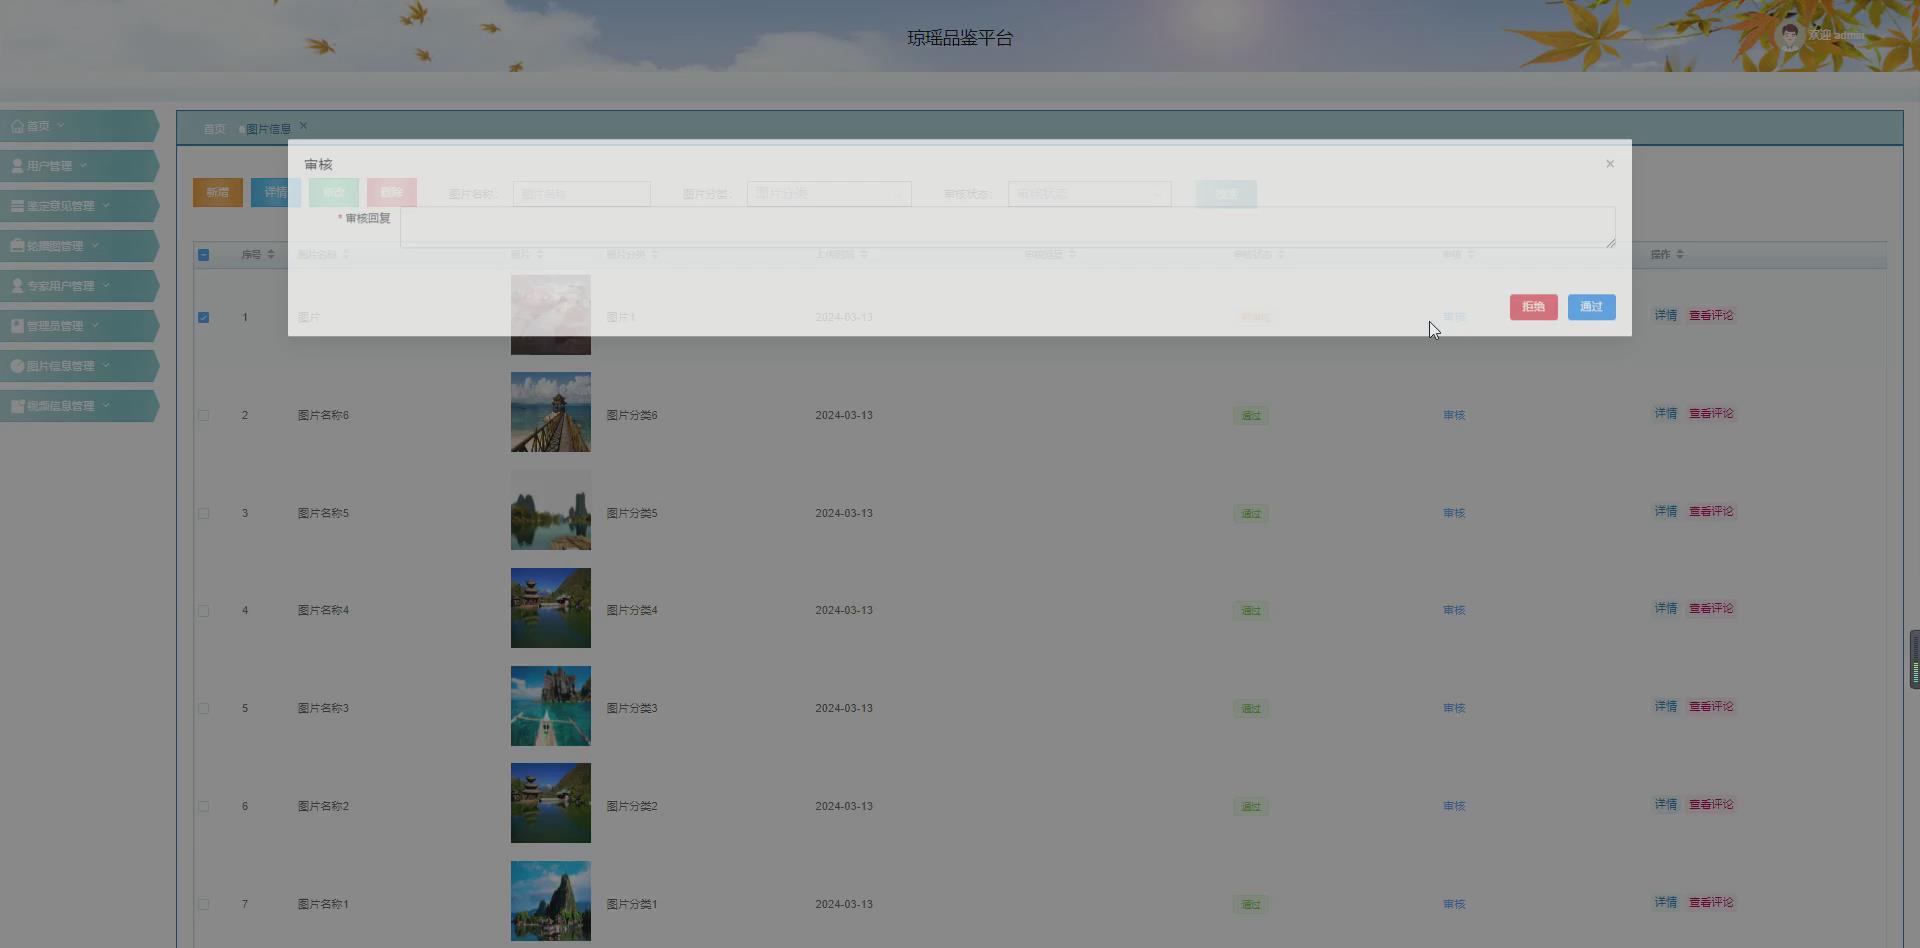Sort the table by 操作 column arrows
Image resolution: width=1920 pixels, height=948 pixels.
click(x=1680, y=254)
